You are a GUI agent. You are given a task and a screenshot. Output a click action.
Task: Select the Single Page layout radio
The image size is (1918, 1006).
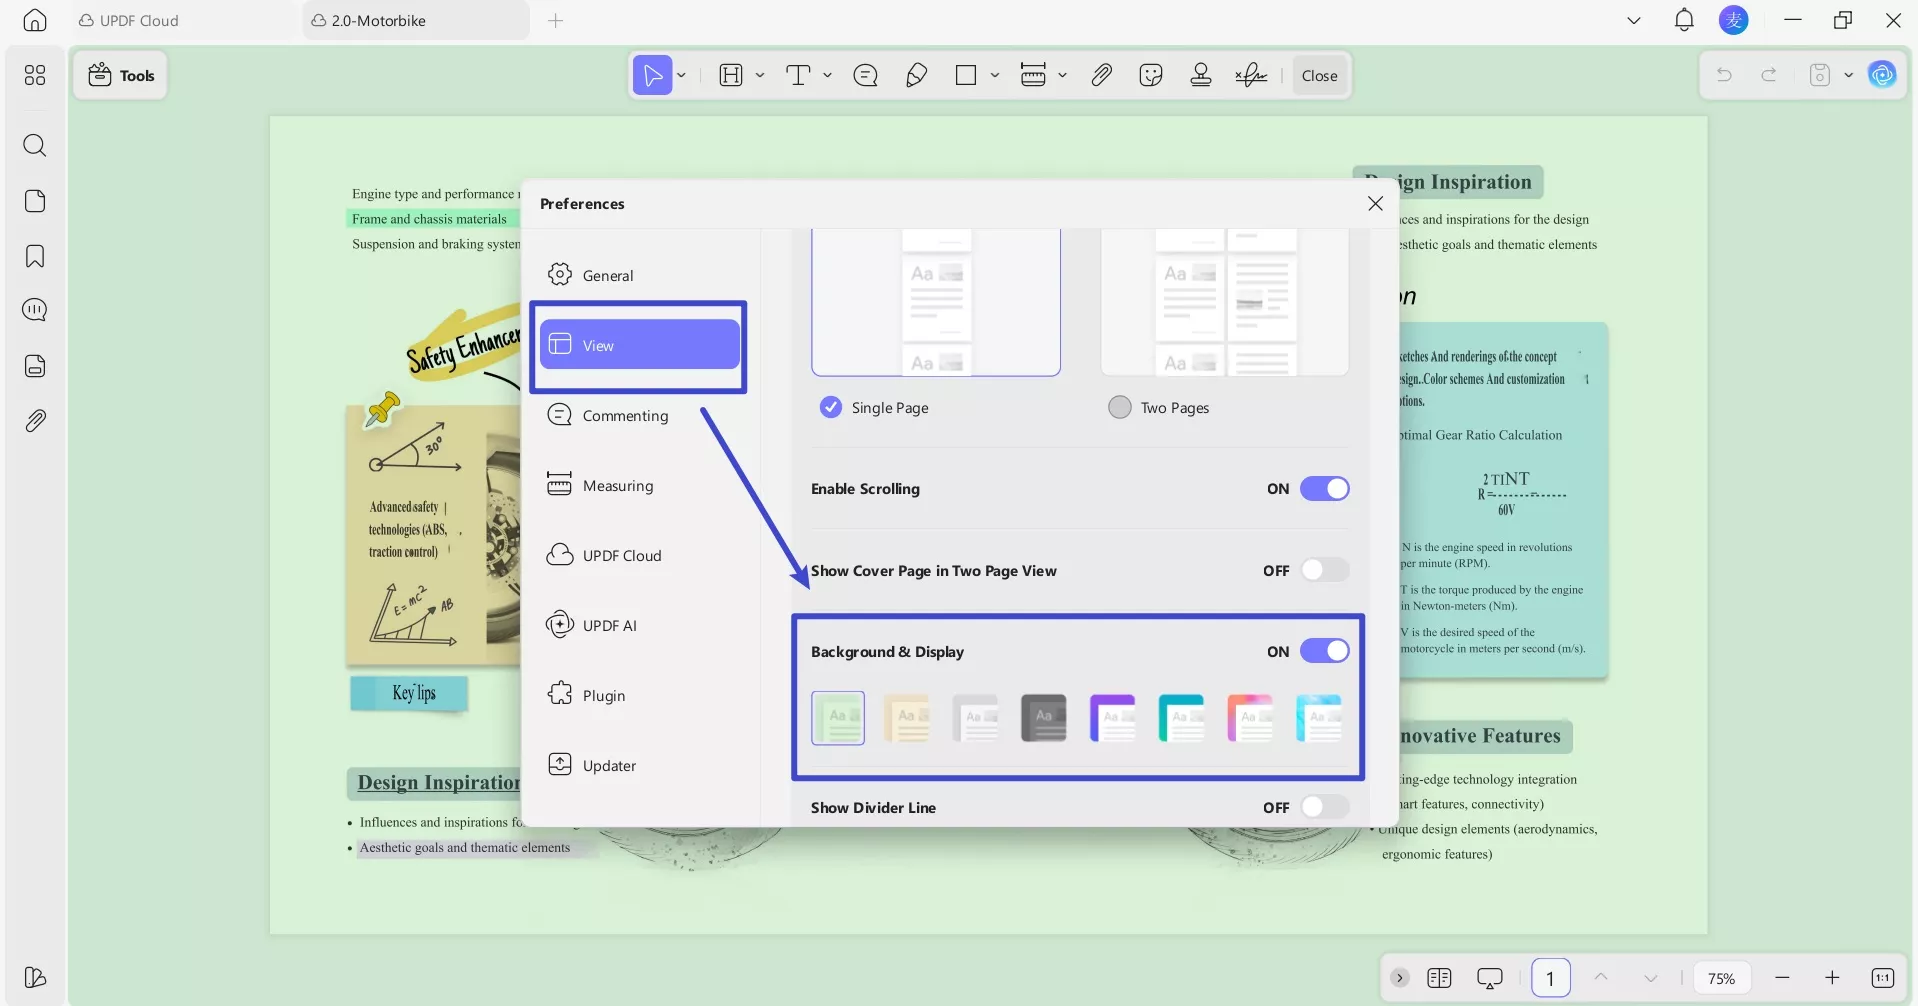pyautogui.click(x=830, y=407)
